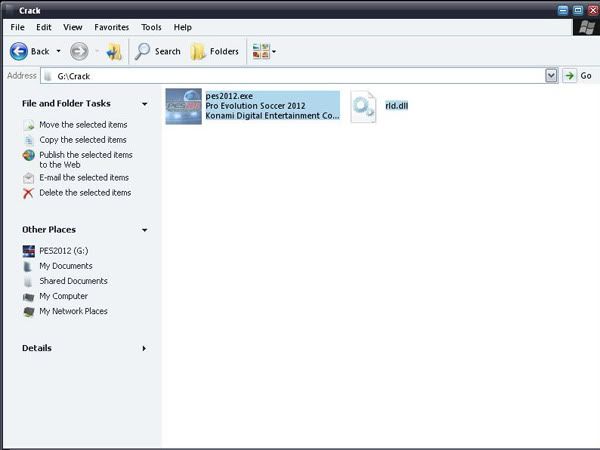Toggle the Folders pane button
Viewport: 600px width, 450px height.
pyautogui.click(x=214, y=51)
